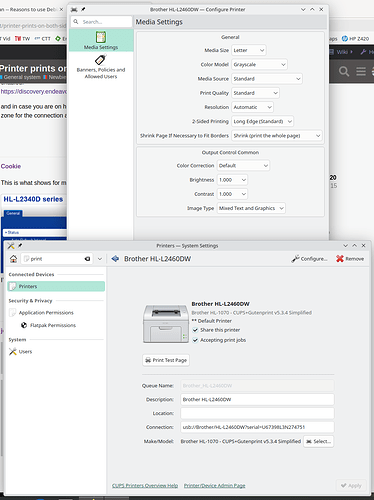The width and height of the screenshot is (374, 500).
Task: Click pin icon in Configure Printer titlebar
Action: pos(83,10)
